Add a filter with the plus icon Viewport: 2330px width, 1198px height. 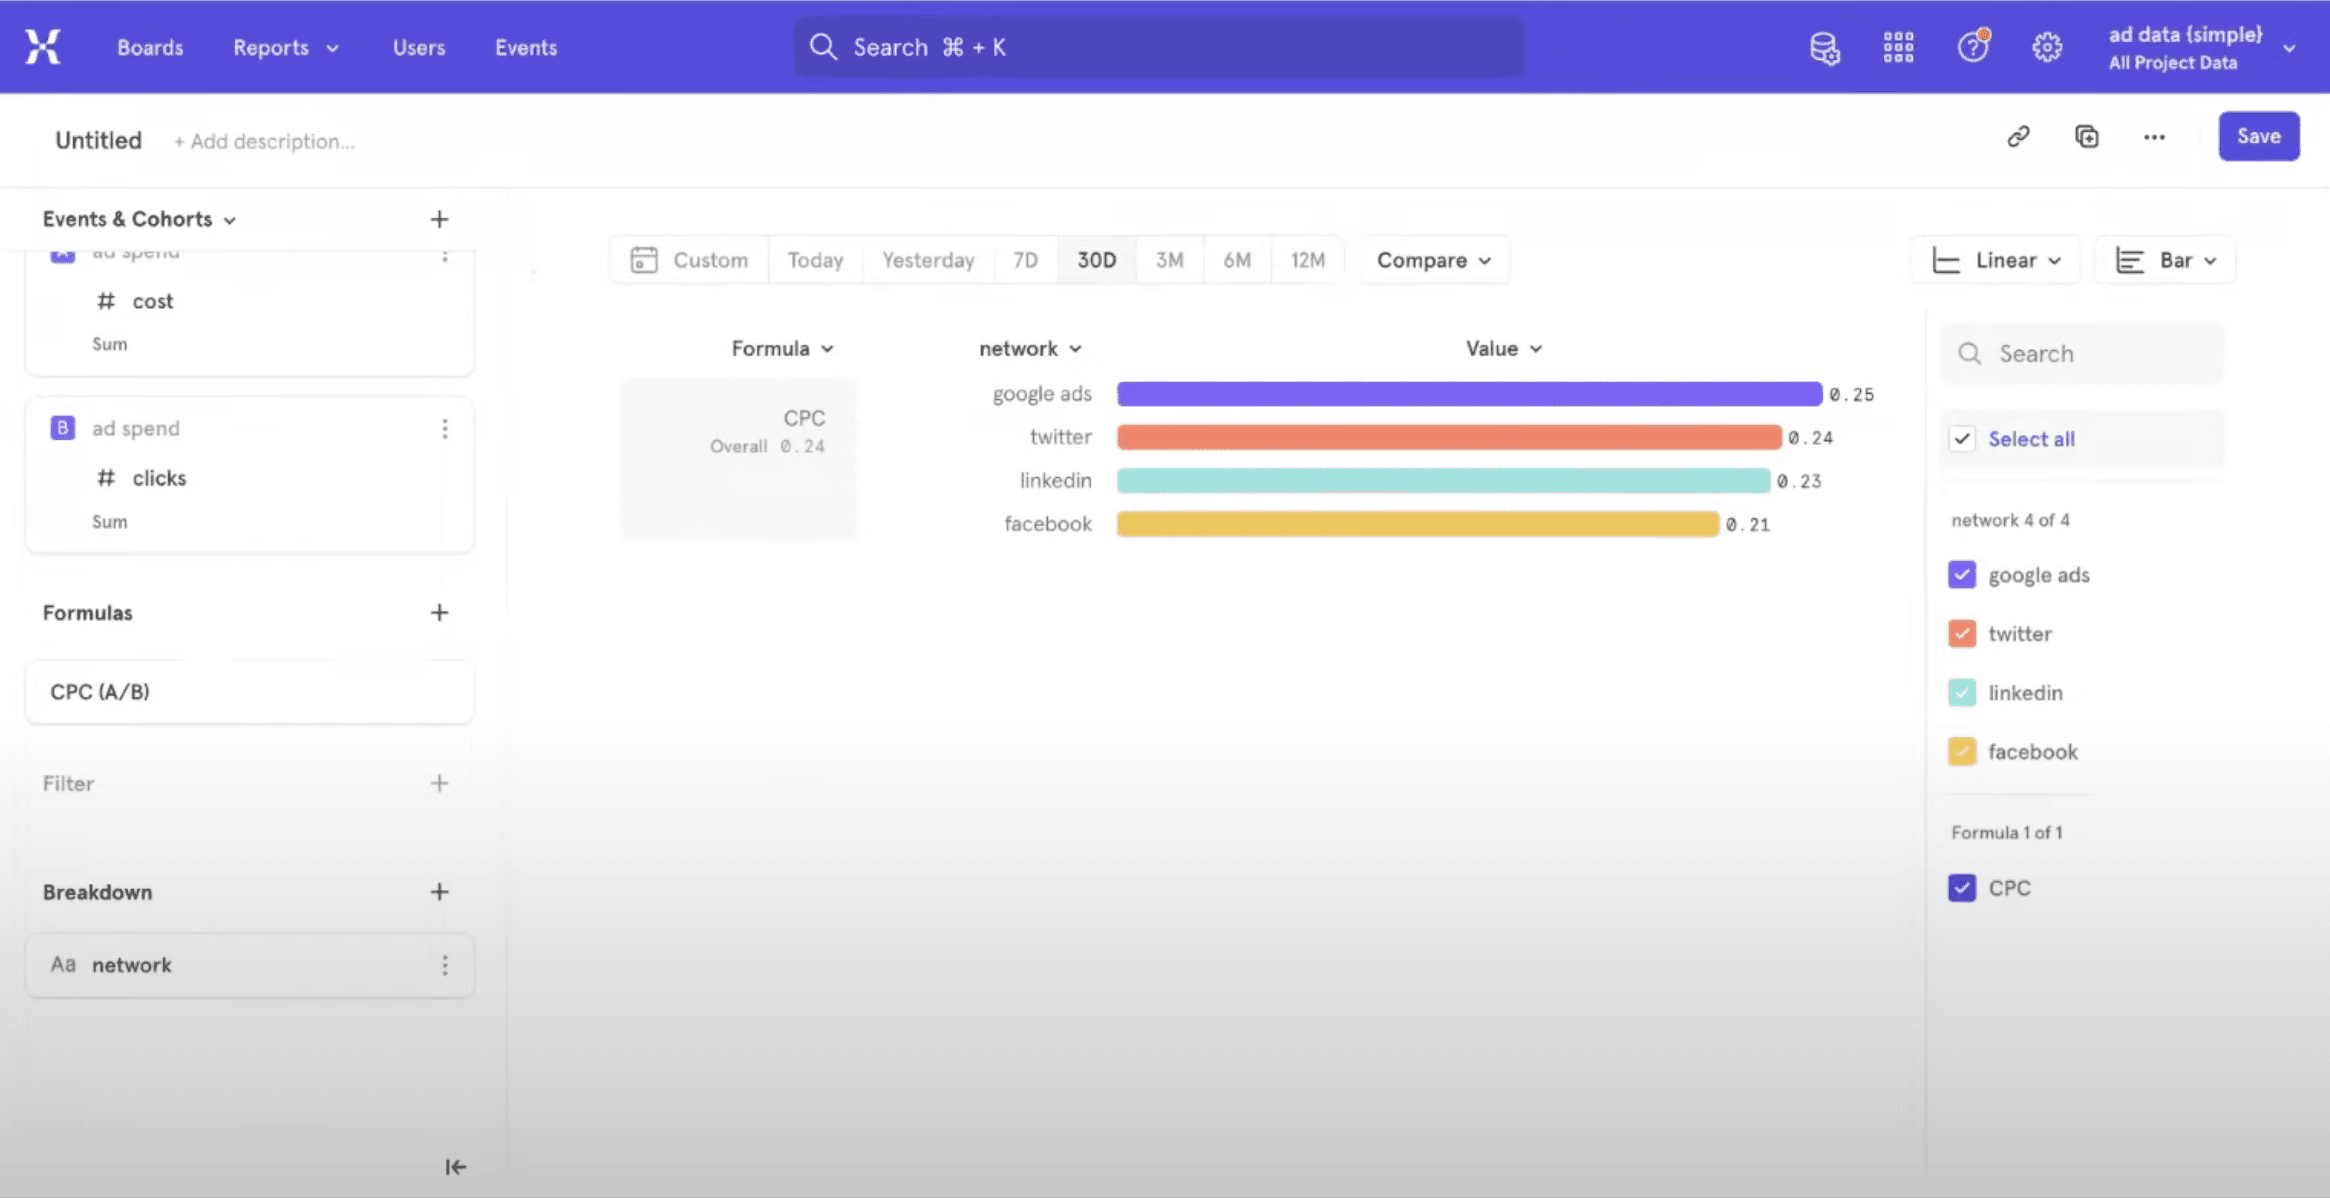439,783
